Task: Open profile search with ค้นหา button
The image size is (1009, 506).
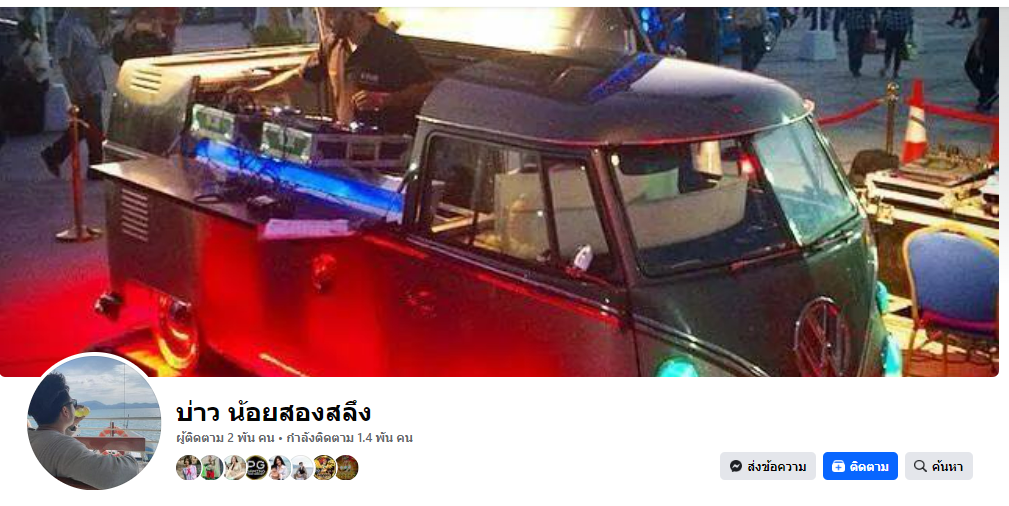Action: tap(939, 466)
